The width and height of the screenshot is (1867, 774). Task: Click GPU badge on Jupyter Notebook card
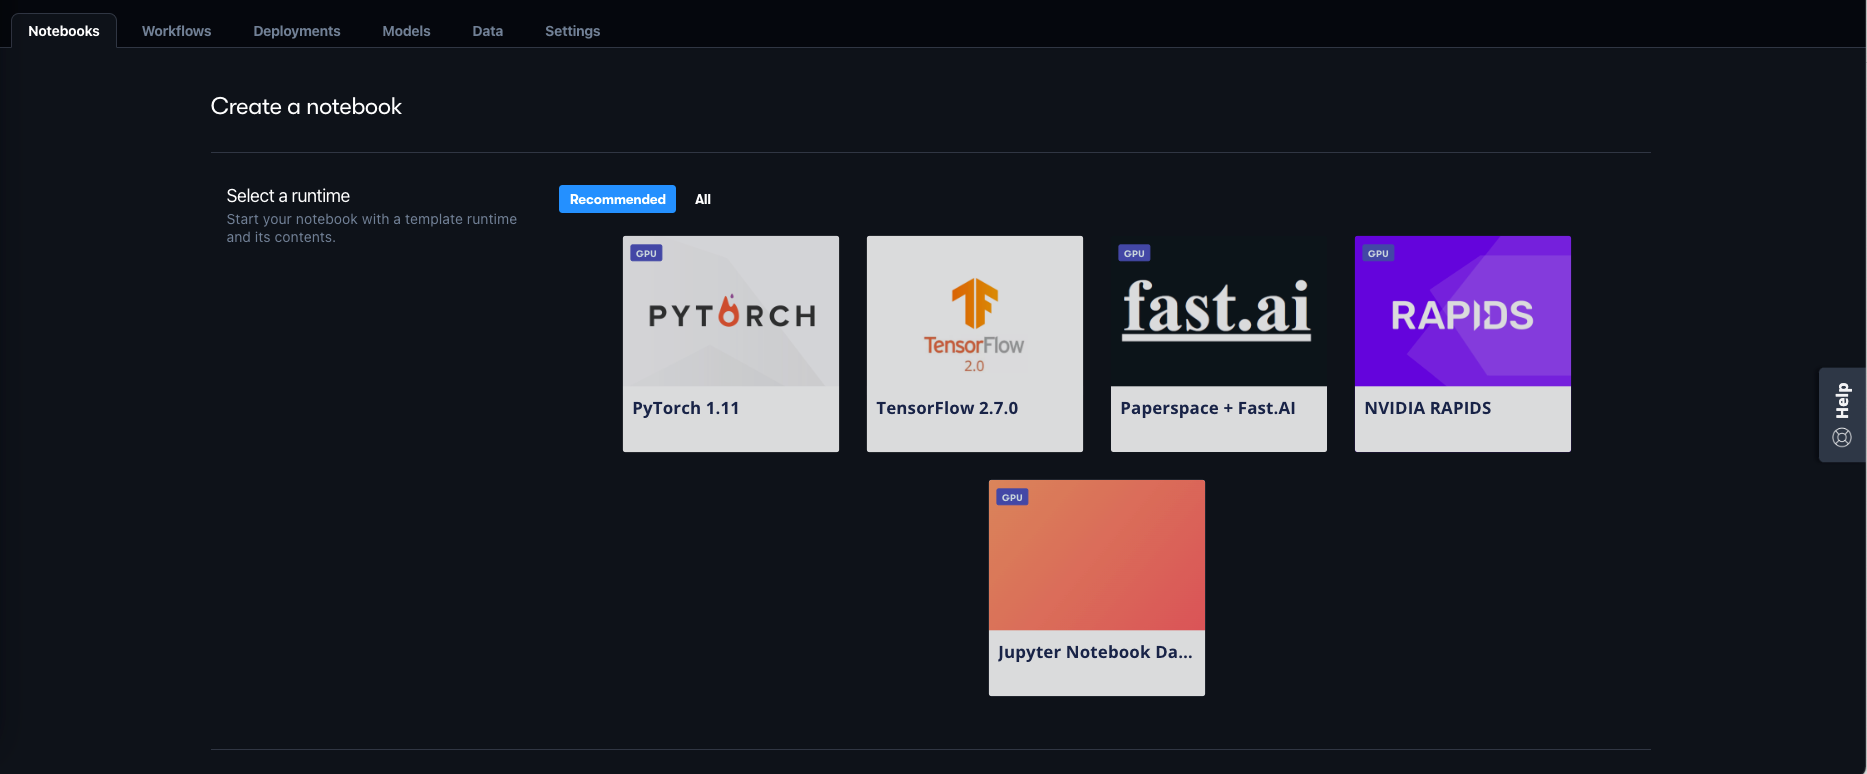pos(1012,497)
